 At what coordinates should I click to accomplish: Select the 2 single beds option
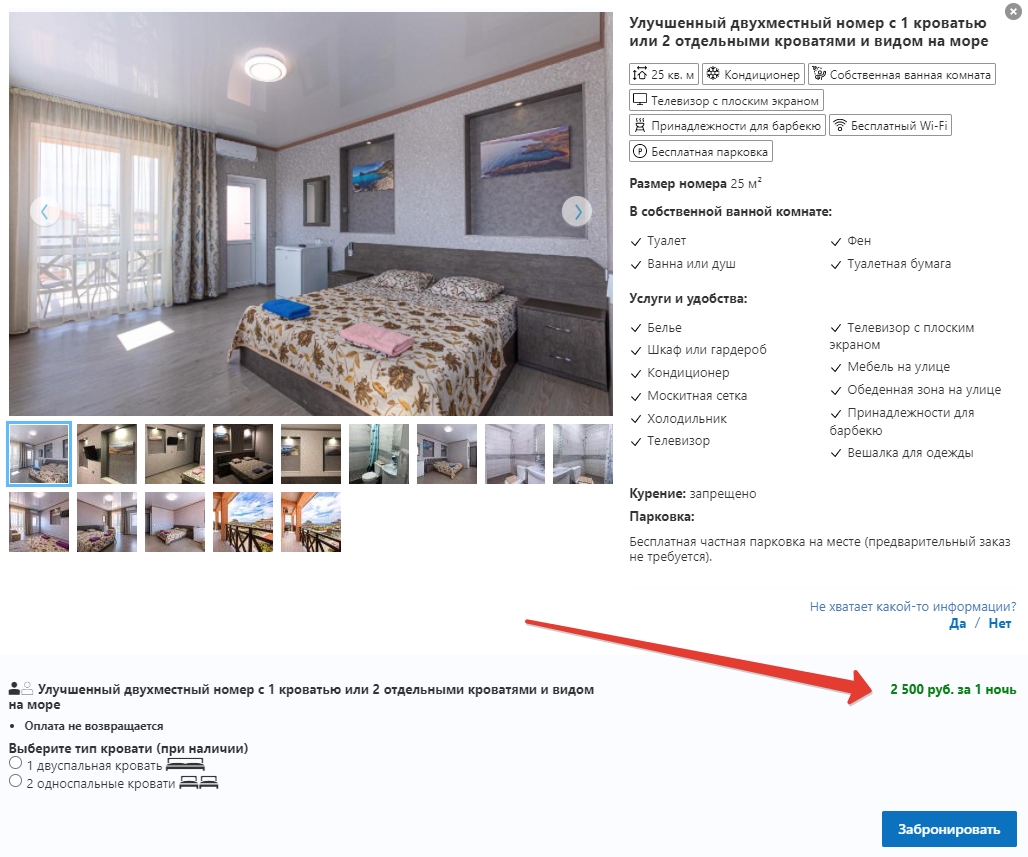(x=16, y=781)
